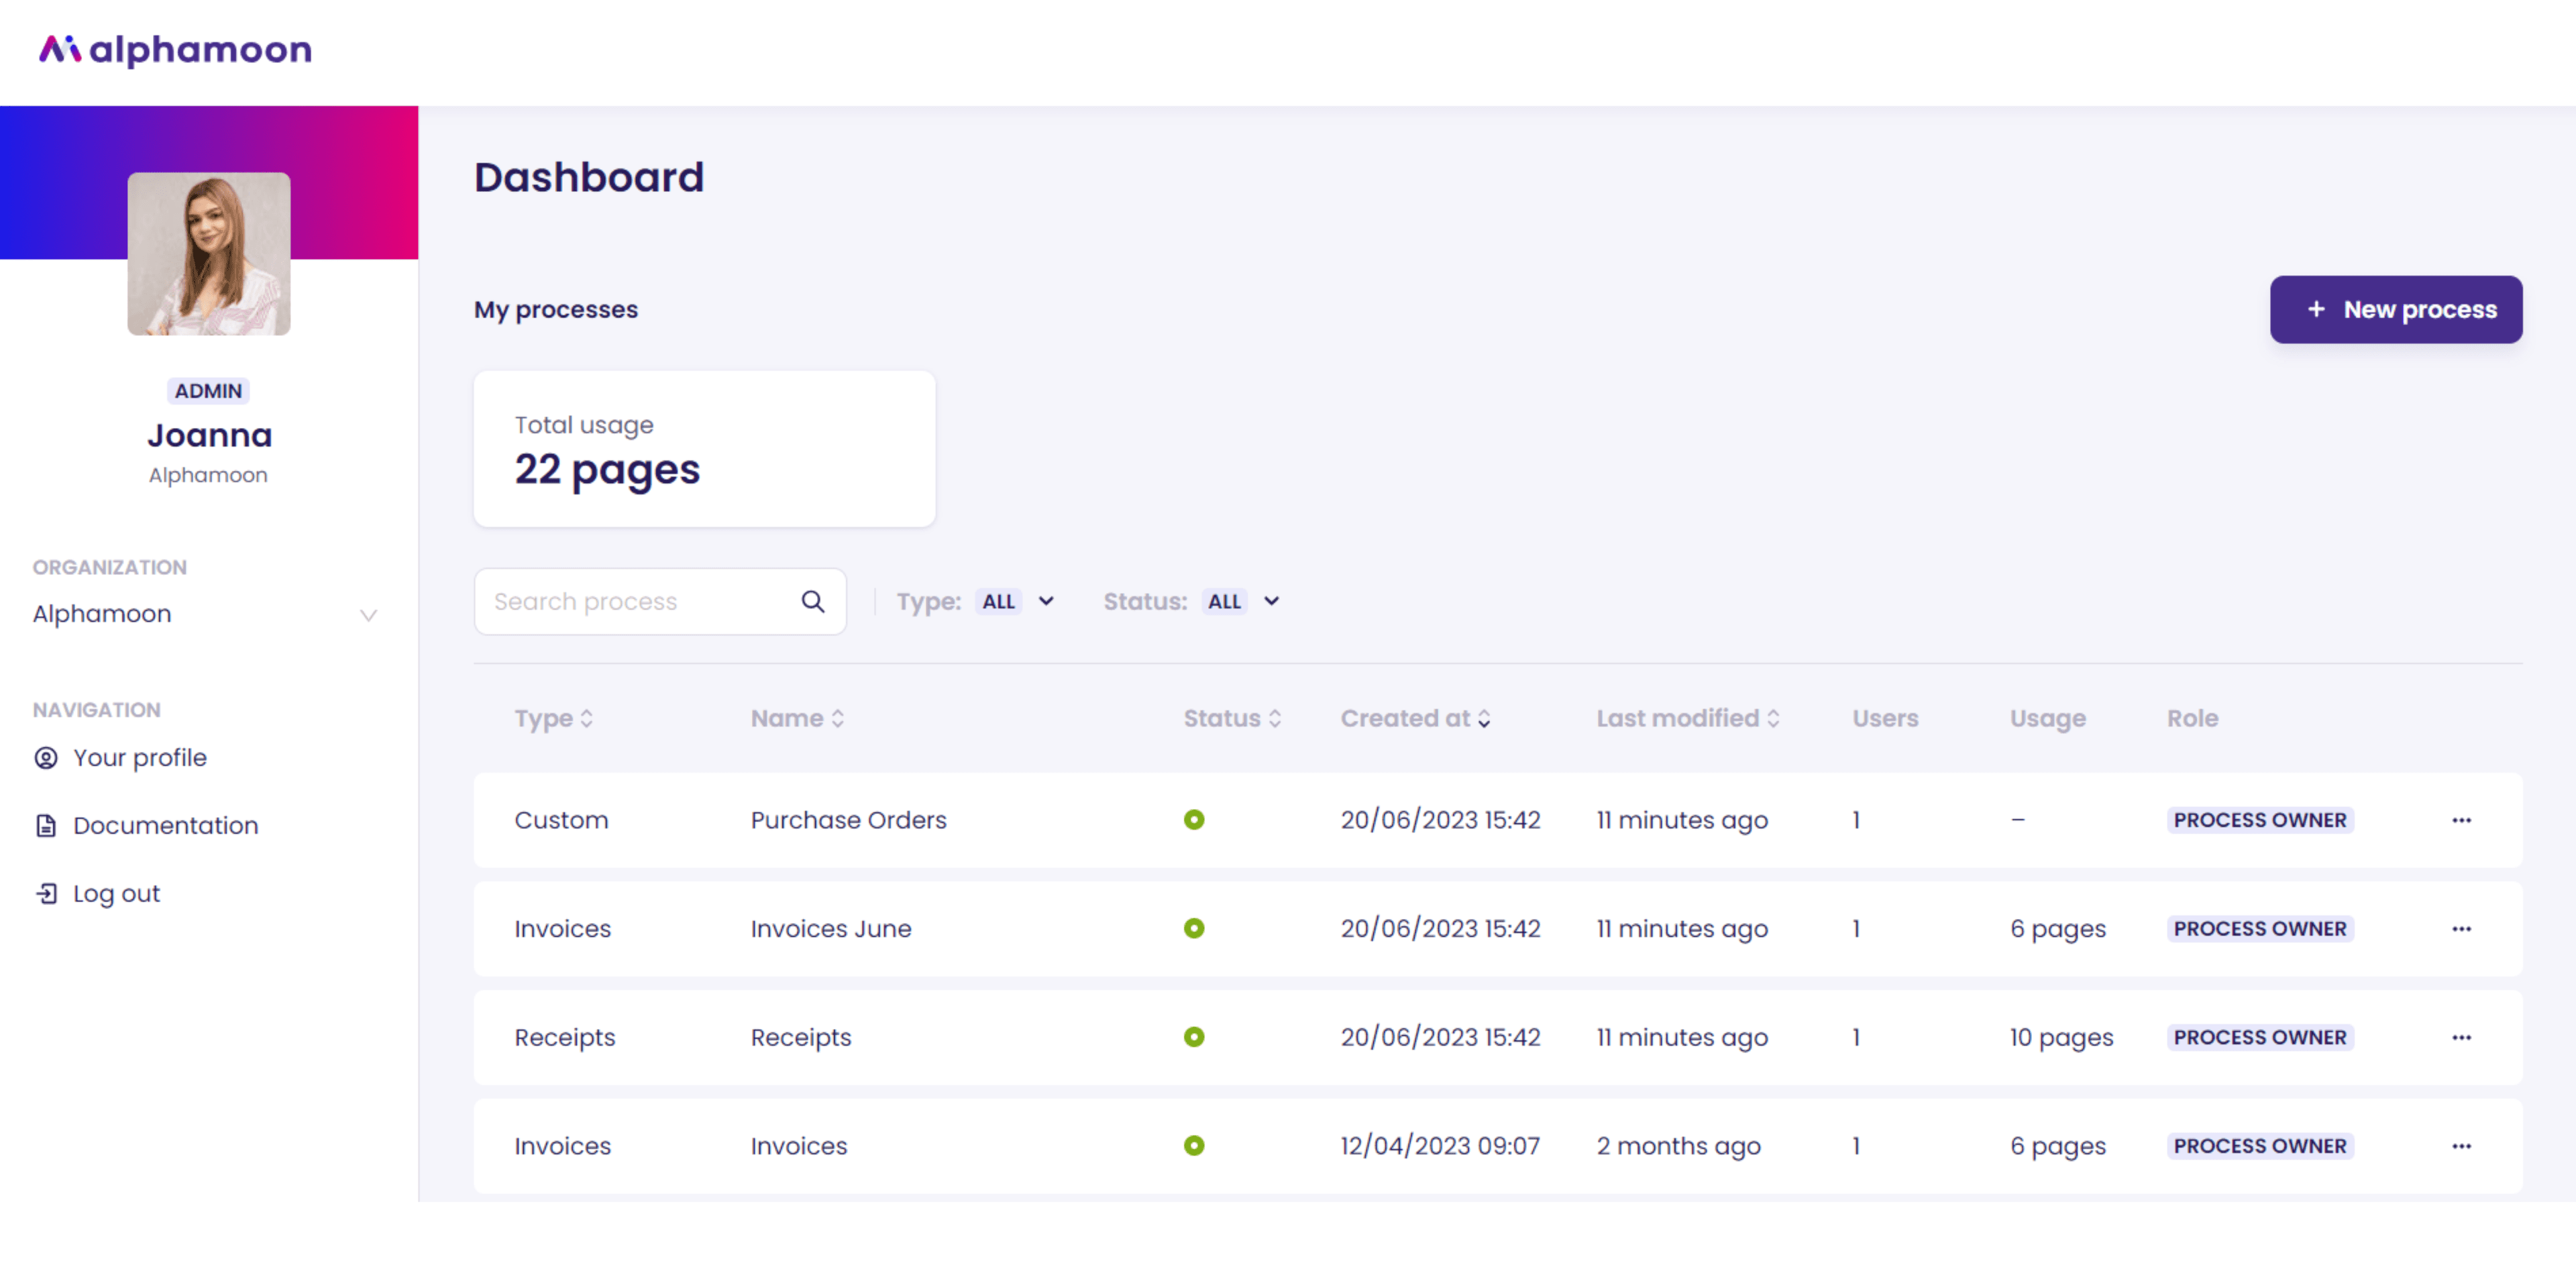Go to Your profile

pyautogui.click(x=139, y=758)
